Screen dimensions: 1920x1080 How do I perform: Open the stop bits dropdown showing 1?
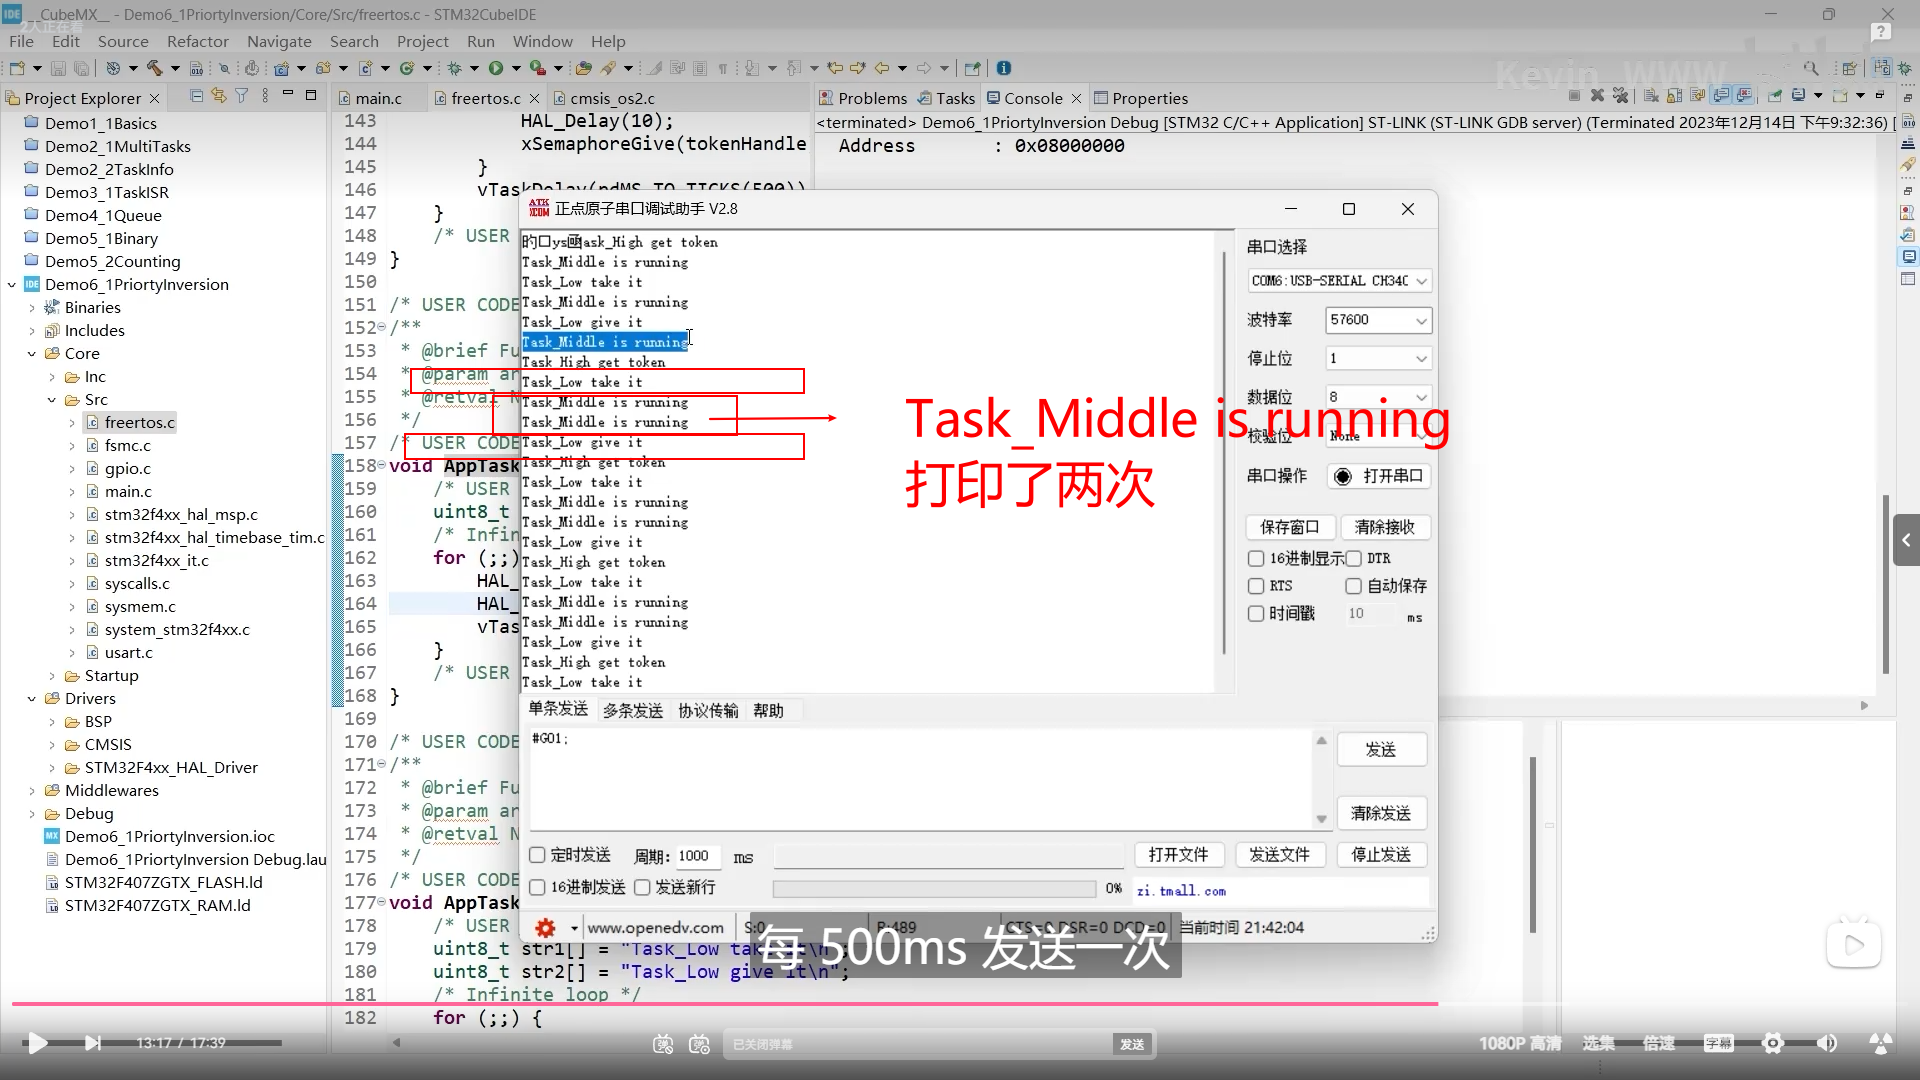click(1378, 358)
